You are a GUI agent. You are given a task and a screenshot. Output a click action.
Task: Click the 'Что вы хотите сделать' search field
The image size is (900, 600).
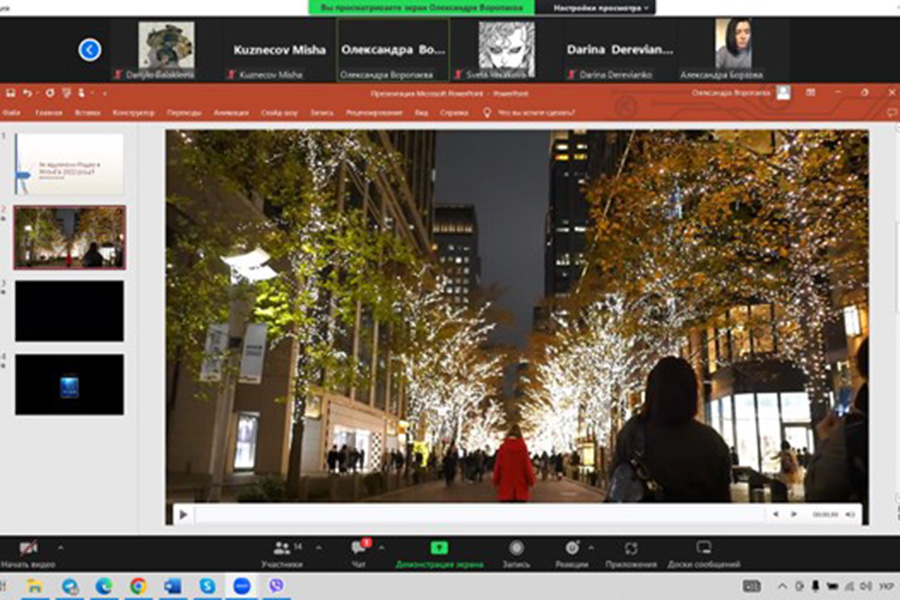(536, 113)
